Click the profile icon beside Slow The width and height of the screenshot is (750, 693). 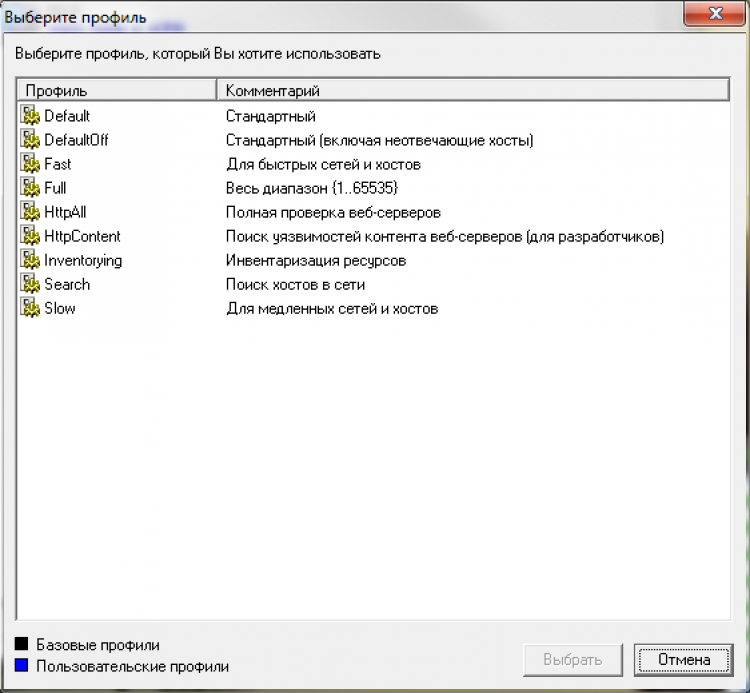[x=30, y=308]
